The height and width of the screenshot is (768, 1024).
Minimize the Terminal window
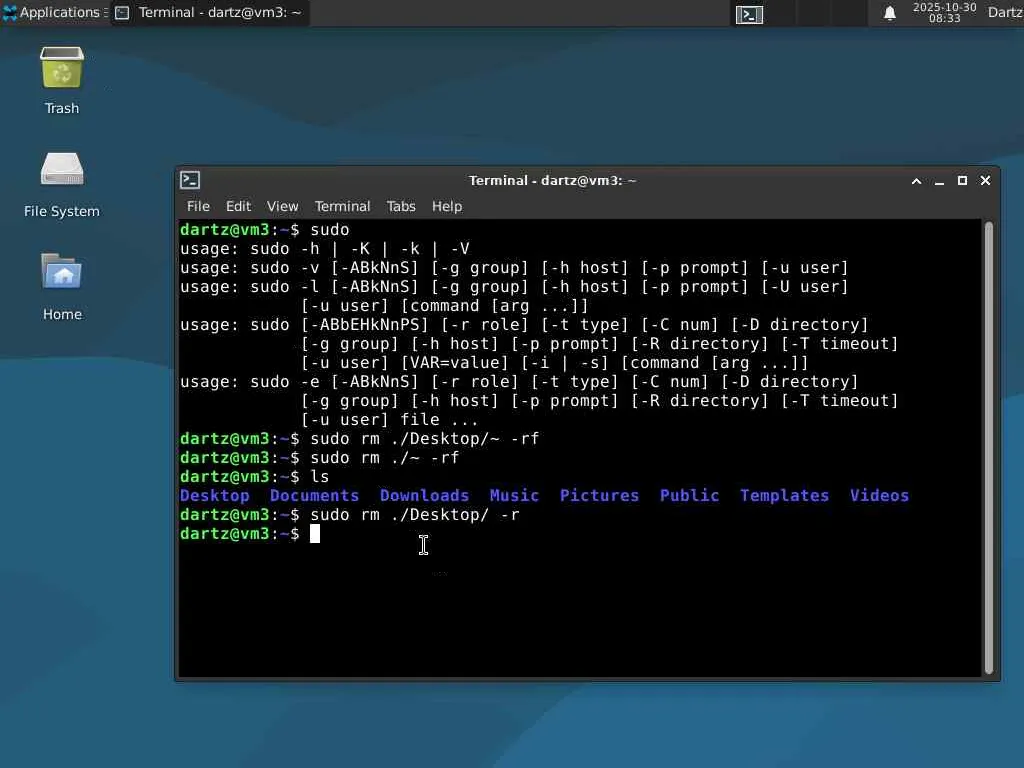coord(939,181)
